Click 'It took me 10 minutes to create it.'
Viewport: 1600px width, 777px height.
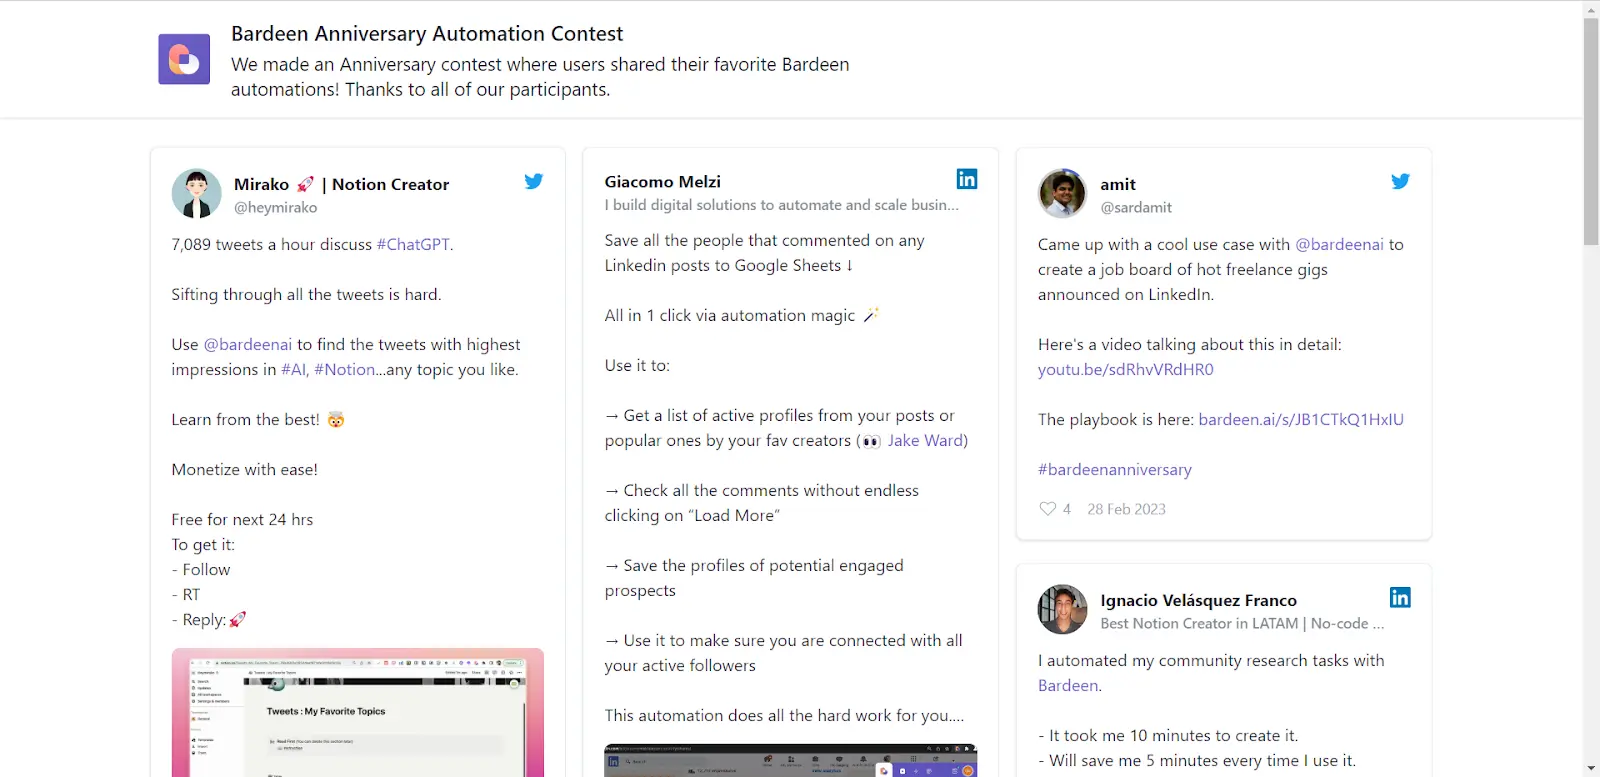[x=1168, y=735]
